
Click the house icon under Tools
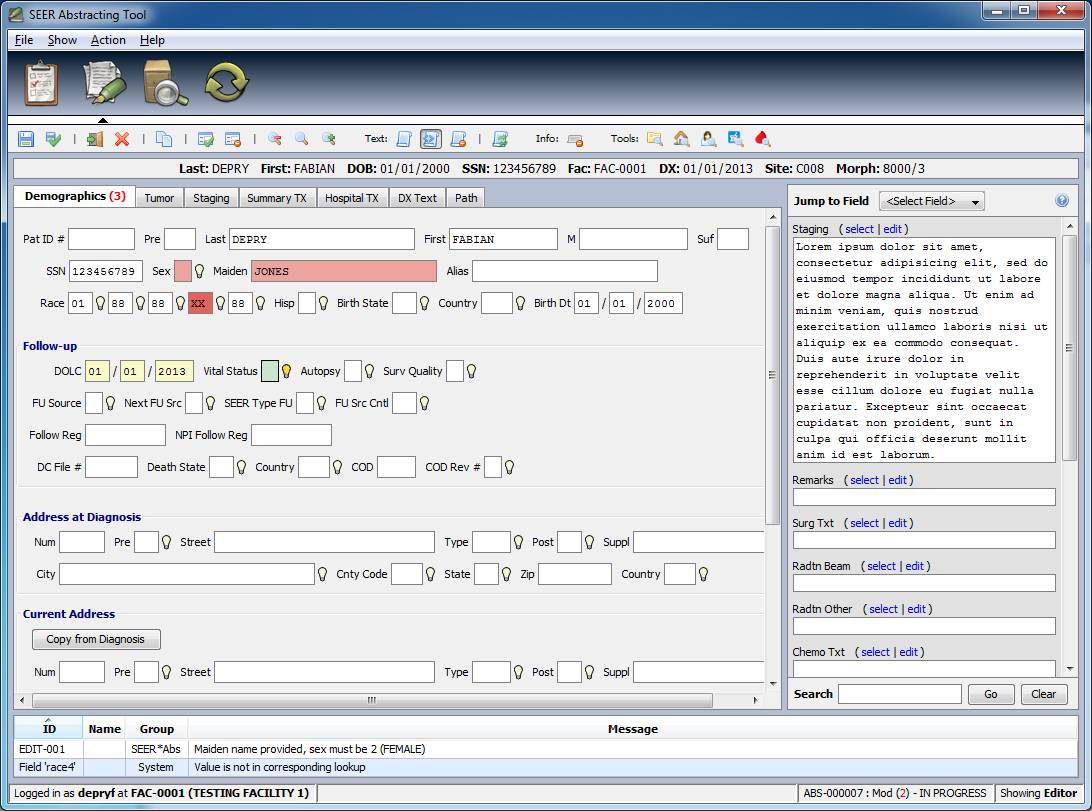tap(681, 139)
